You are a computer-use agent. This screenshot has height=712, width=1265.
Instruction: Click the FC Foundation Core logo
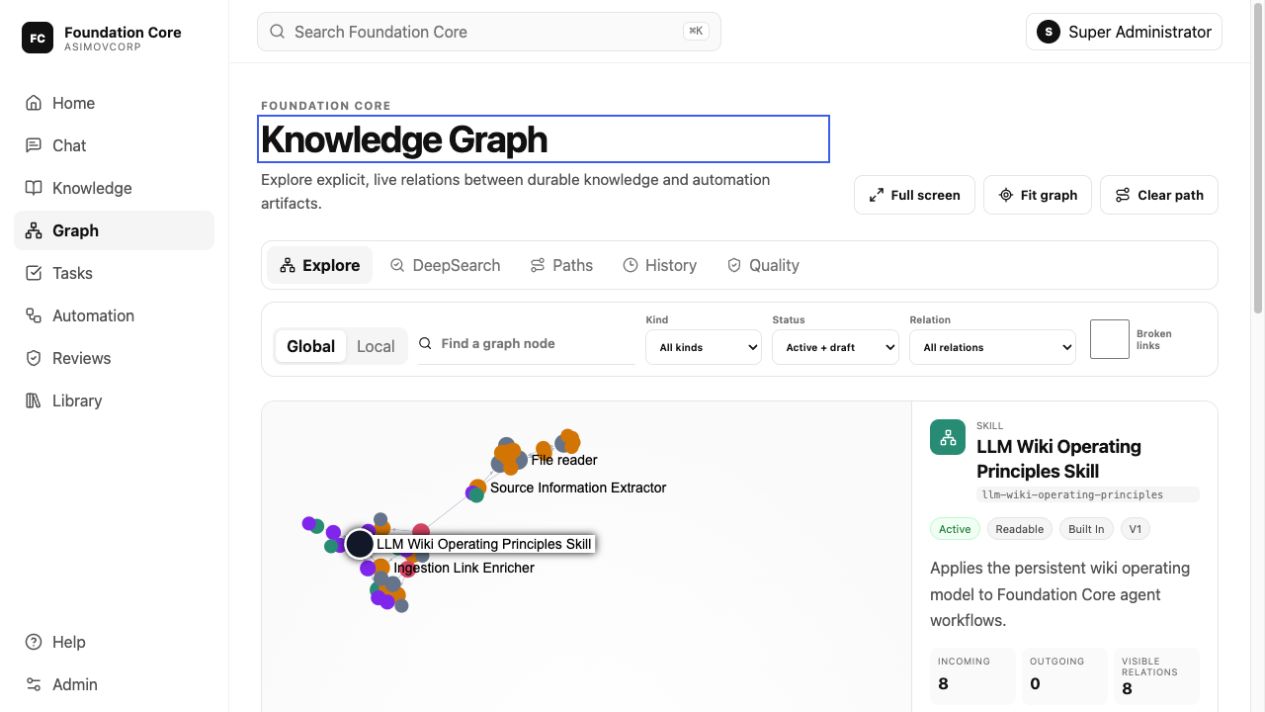pos(37,38)
